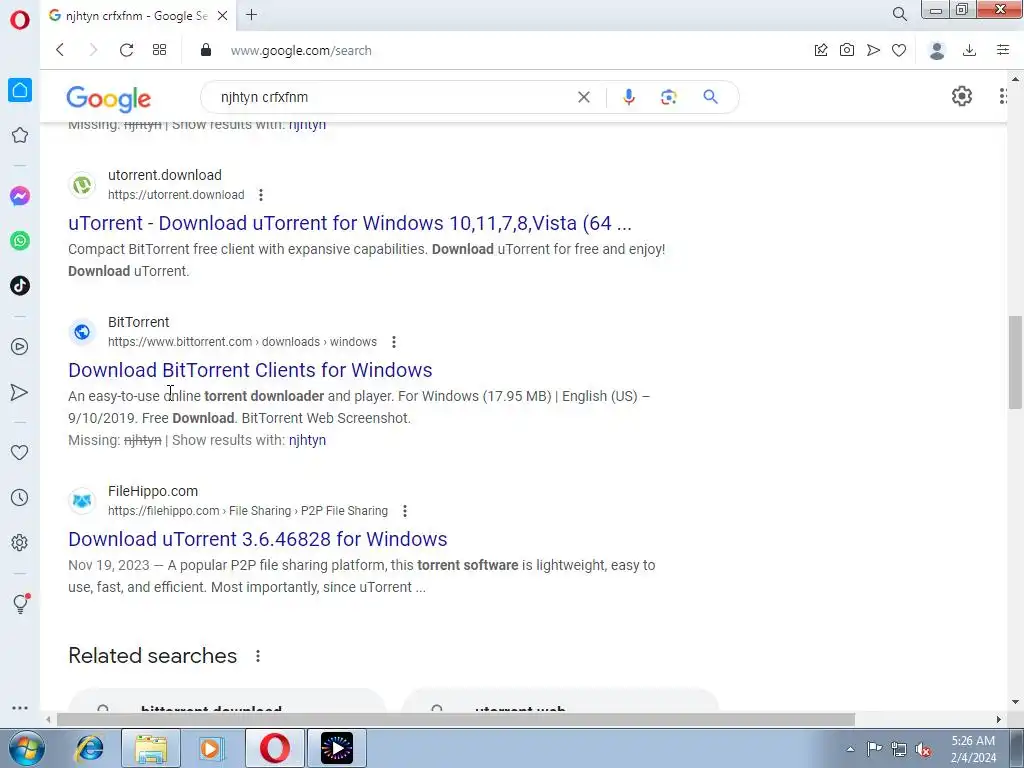Open more options for the utorrent.download result
This screenshot has width=1024, height=768.
point(261,195)
